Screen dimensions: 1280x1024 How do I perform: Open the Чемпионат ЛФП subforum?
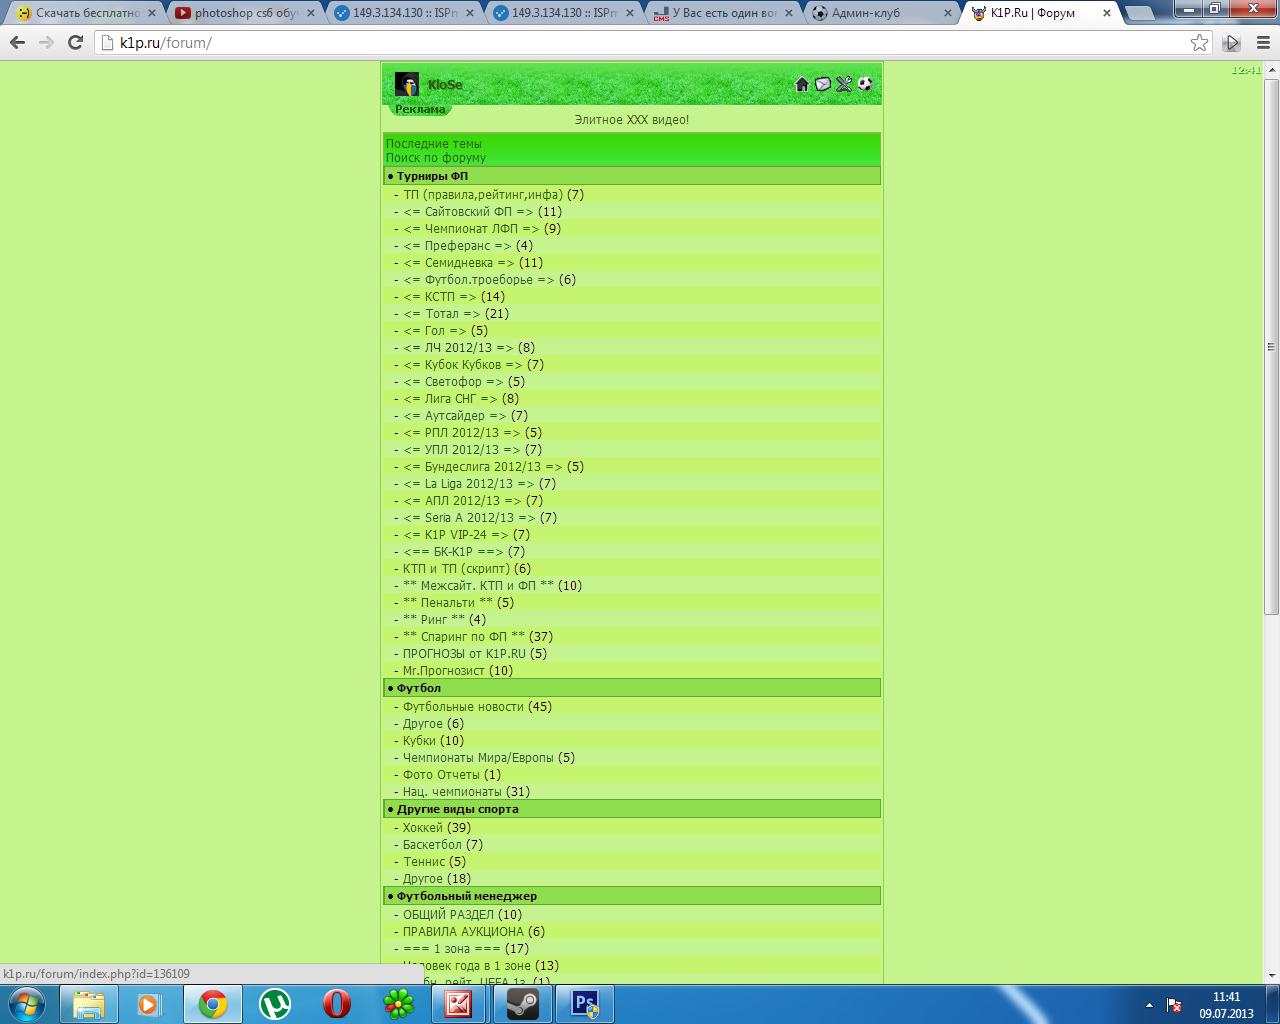click(472, 229)
